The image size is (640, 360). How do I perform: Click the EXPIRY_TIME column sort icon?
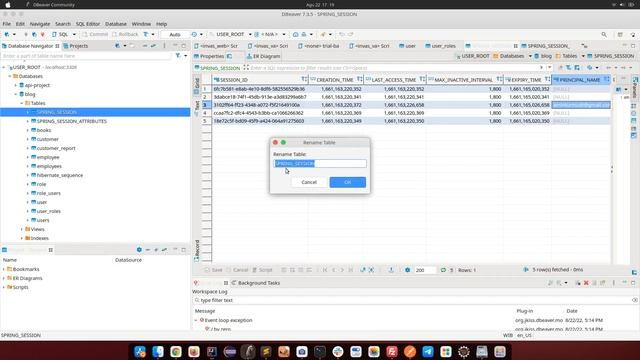(547, 80)
